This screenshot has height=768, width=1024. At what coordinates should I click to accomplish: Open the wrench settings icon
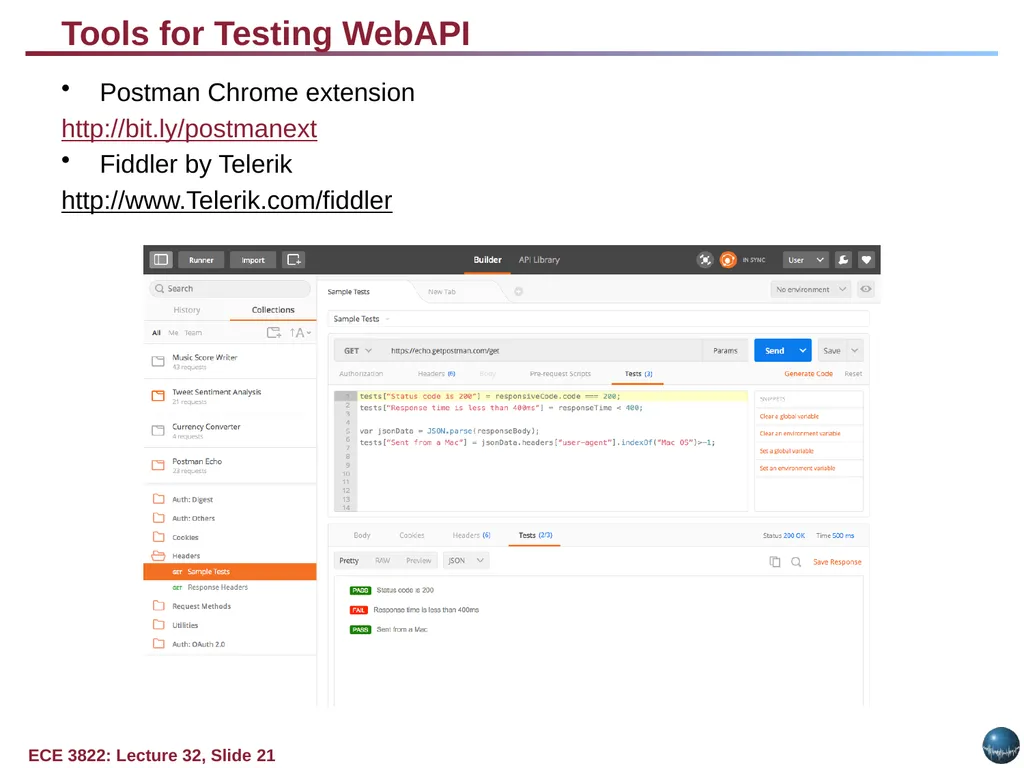(843, 260)
